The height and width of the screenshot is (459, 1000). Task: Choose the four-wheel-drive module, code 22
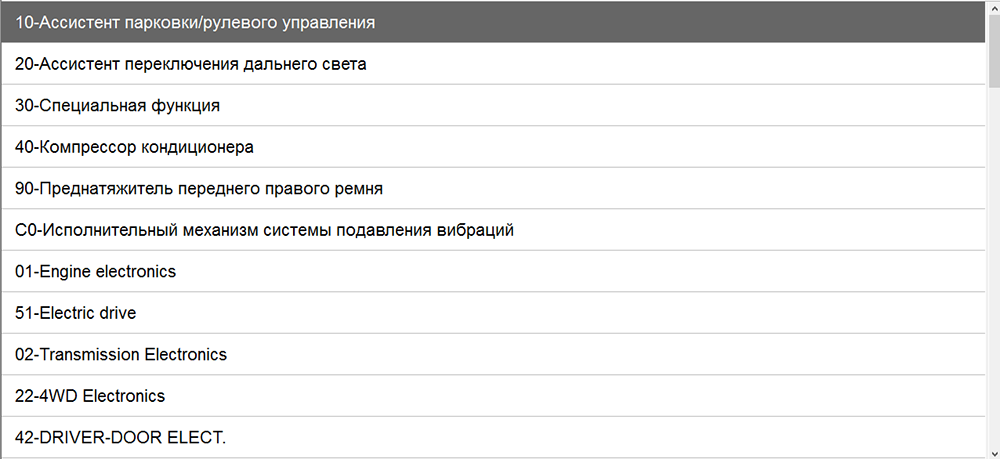click(x=90, y=396)
